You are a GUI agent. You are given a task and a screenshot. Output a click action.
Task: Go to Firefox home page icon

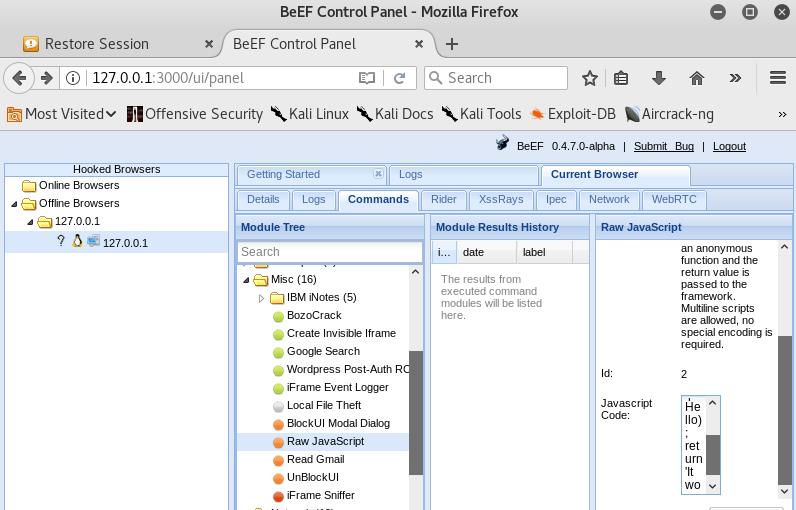pos(696,78)
